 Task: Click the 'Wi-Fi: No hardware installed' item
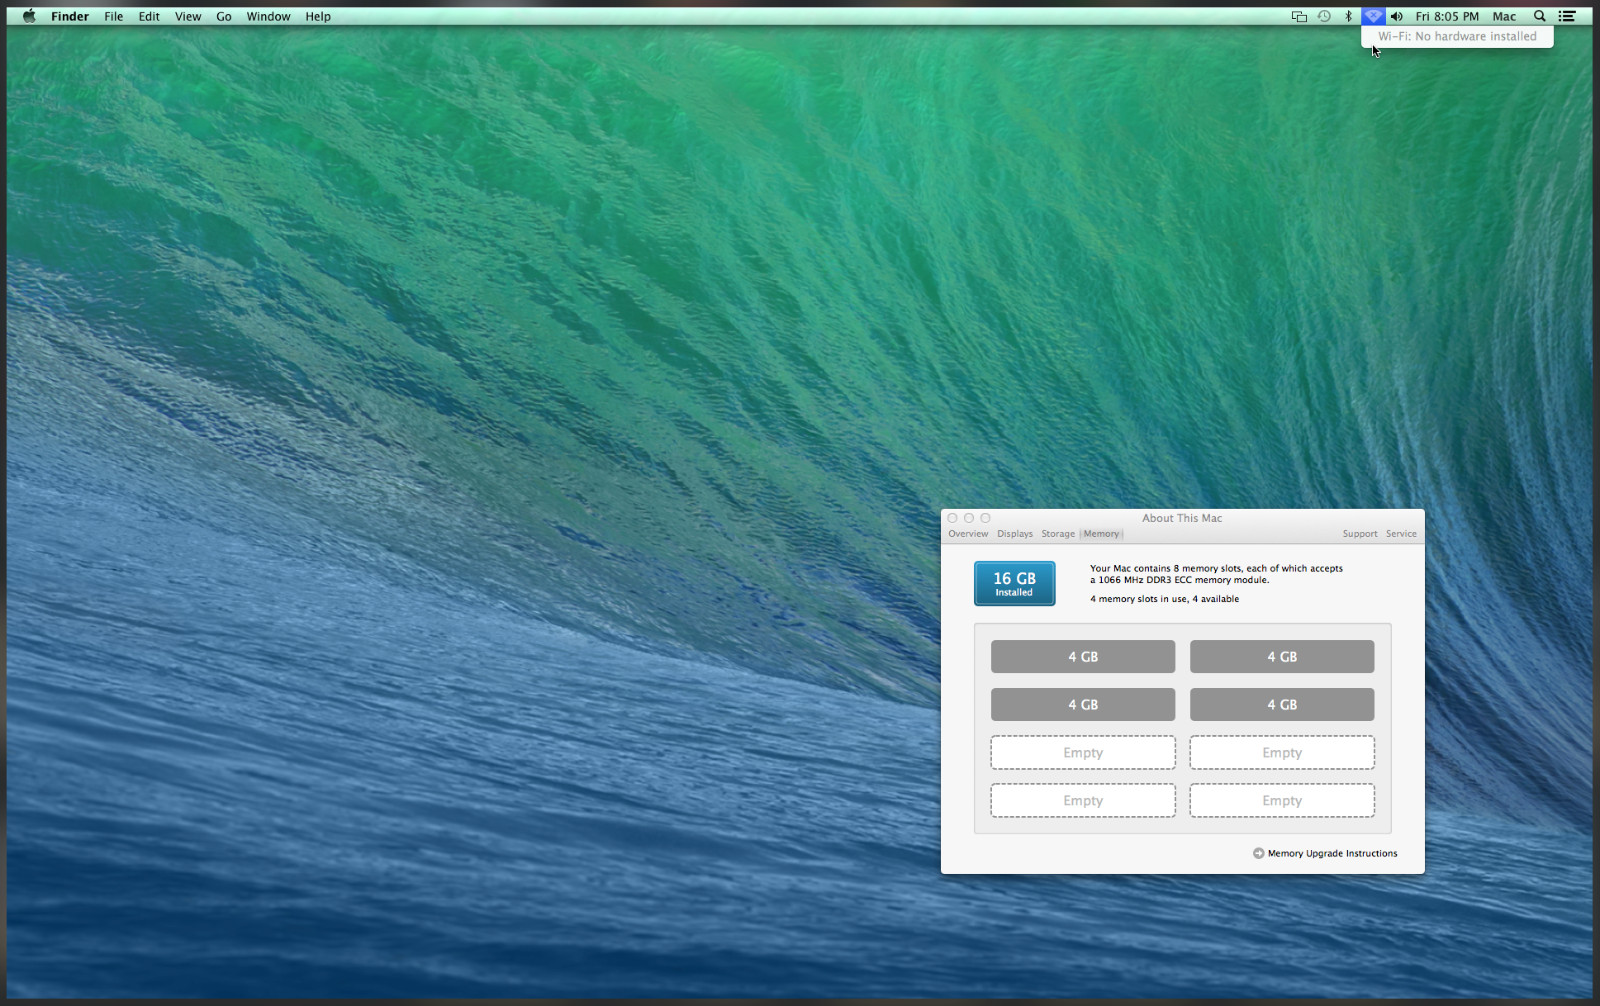[x=1457, y=36]
